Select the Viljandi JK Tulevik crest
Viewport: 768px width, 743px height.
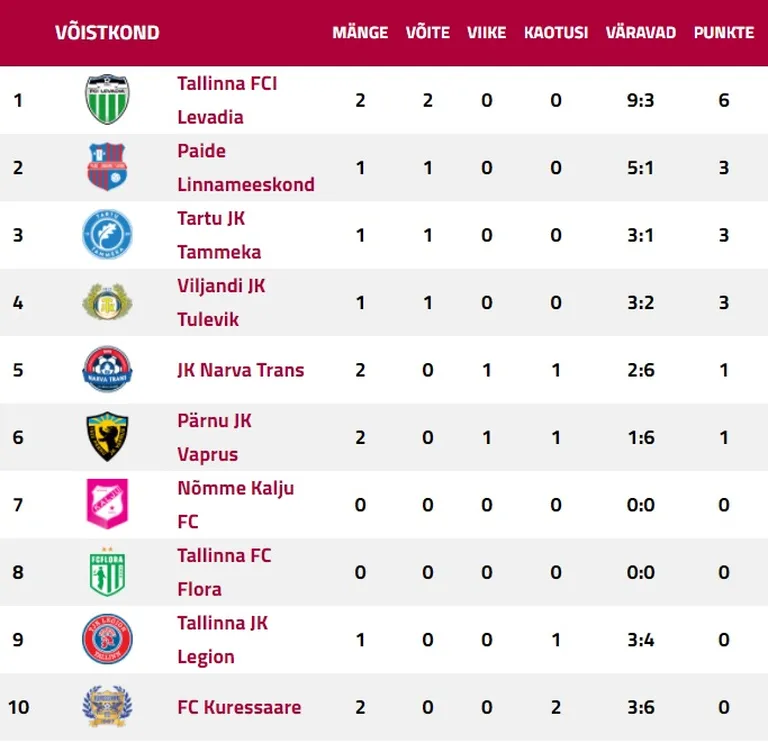(107, 302)
